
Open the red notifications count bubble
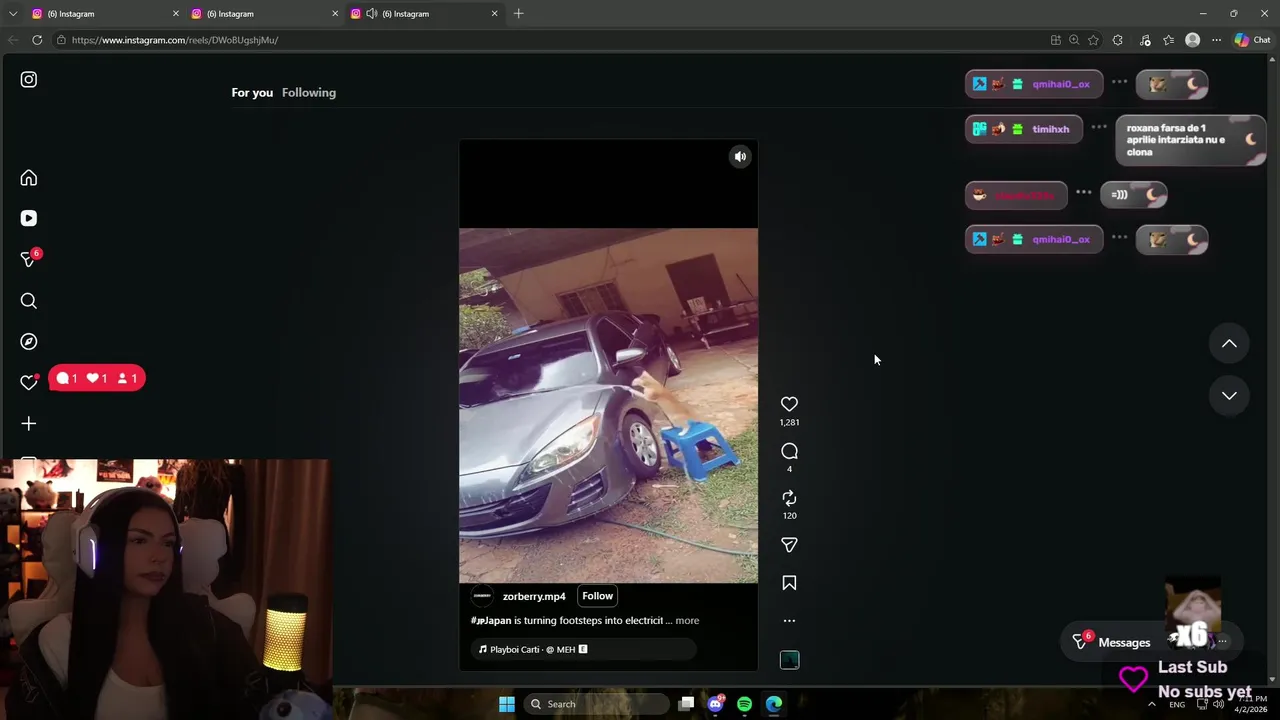(x=97, y=378)
